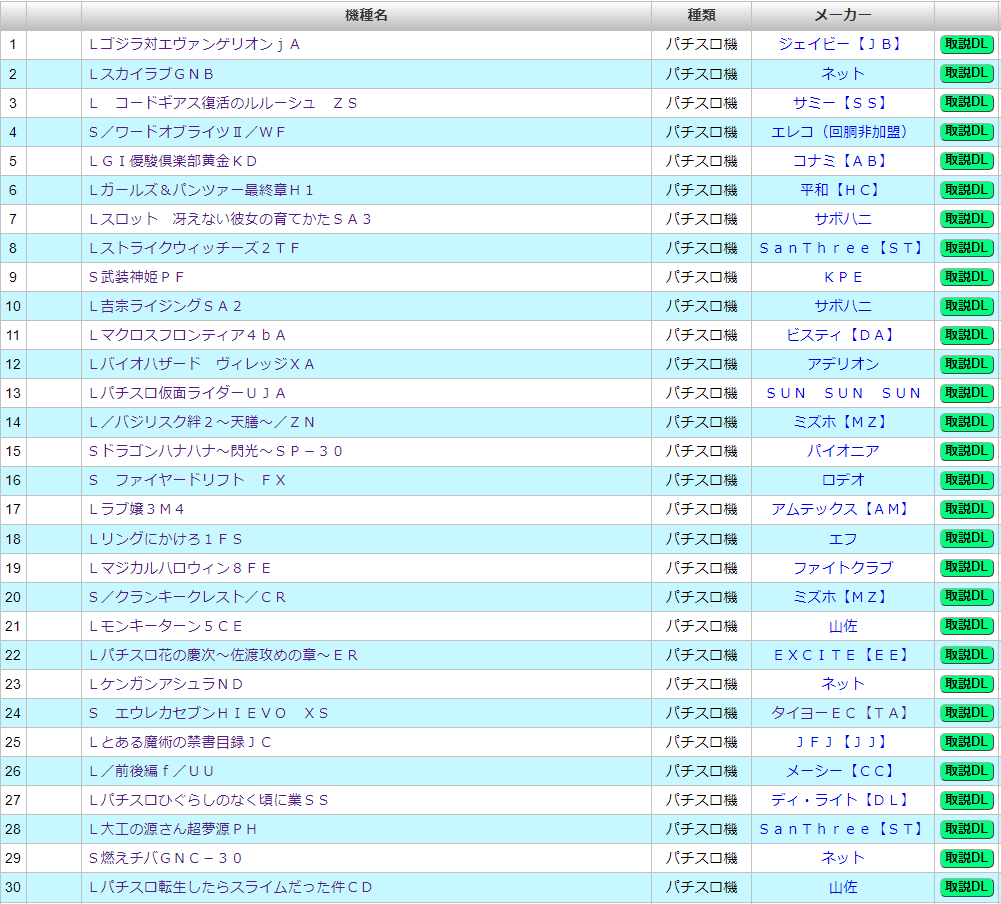Download manual for LバイオハザードヴィレッジXA
1001x904 pixels.
point(967,364)
